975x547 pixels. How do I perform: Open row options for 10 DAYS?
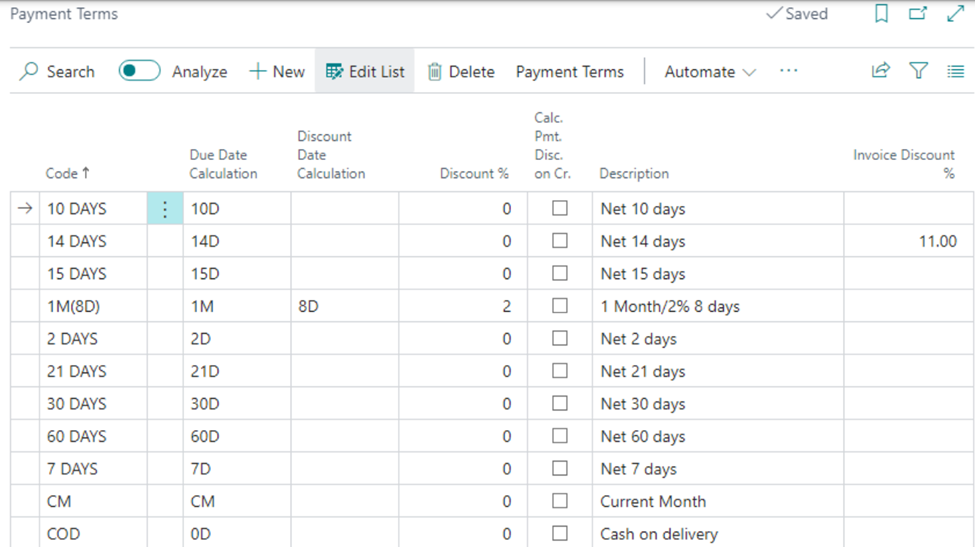coord(165,209)
